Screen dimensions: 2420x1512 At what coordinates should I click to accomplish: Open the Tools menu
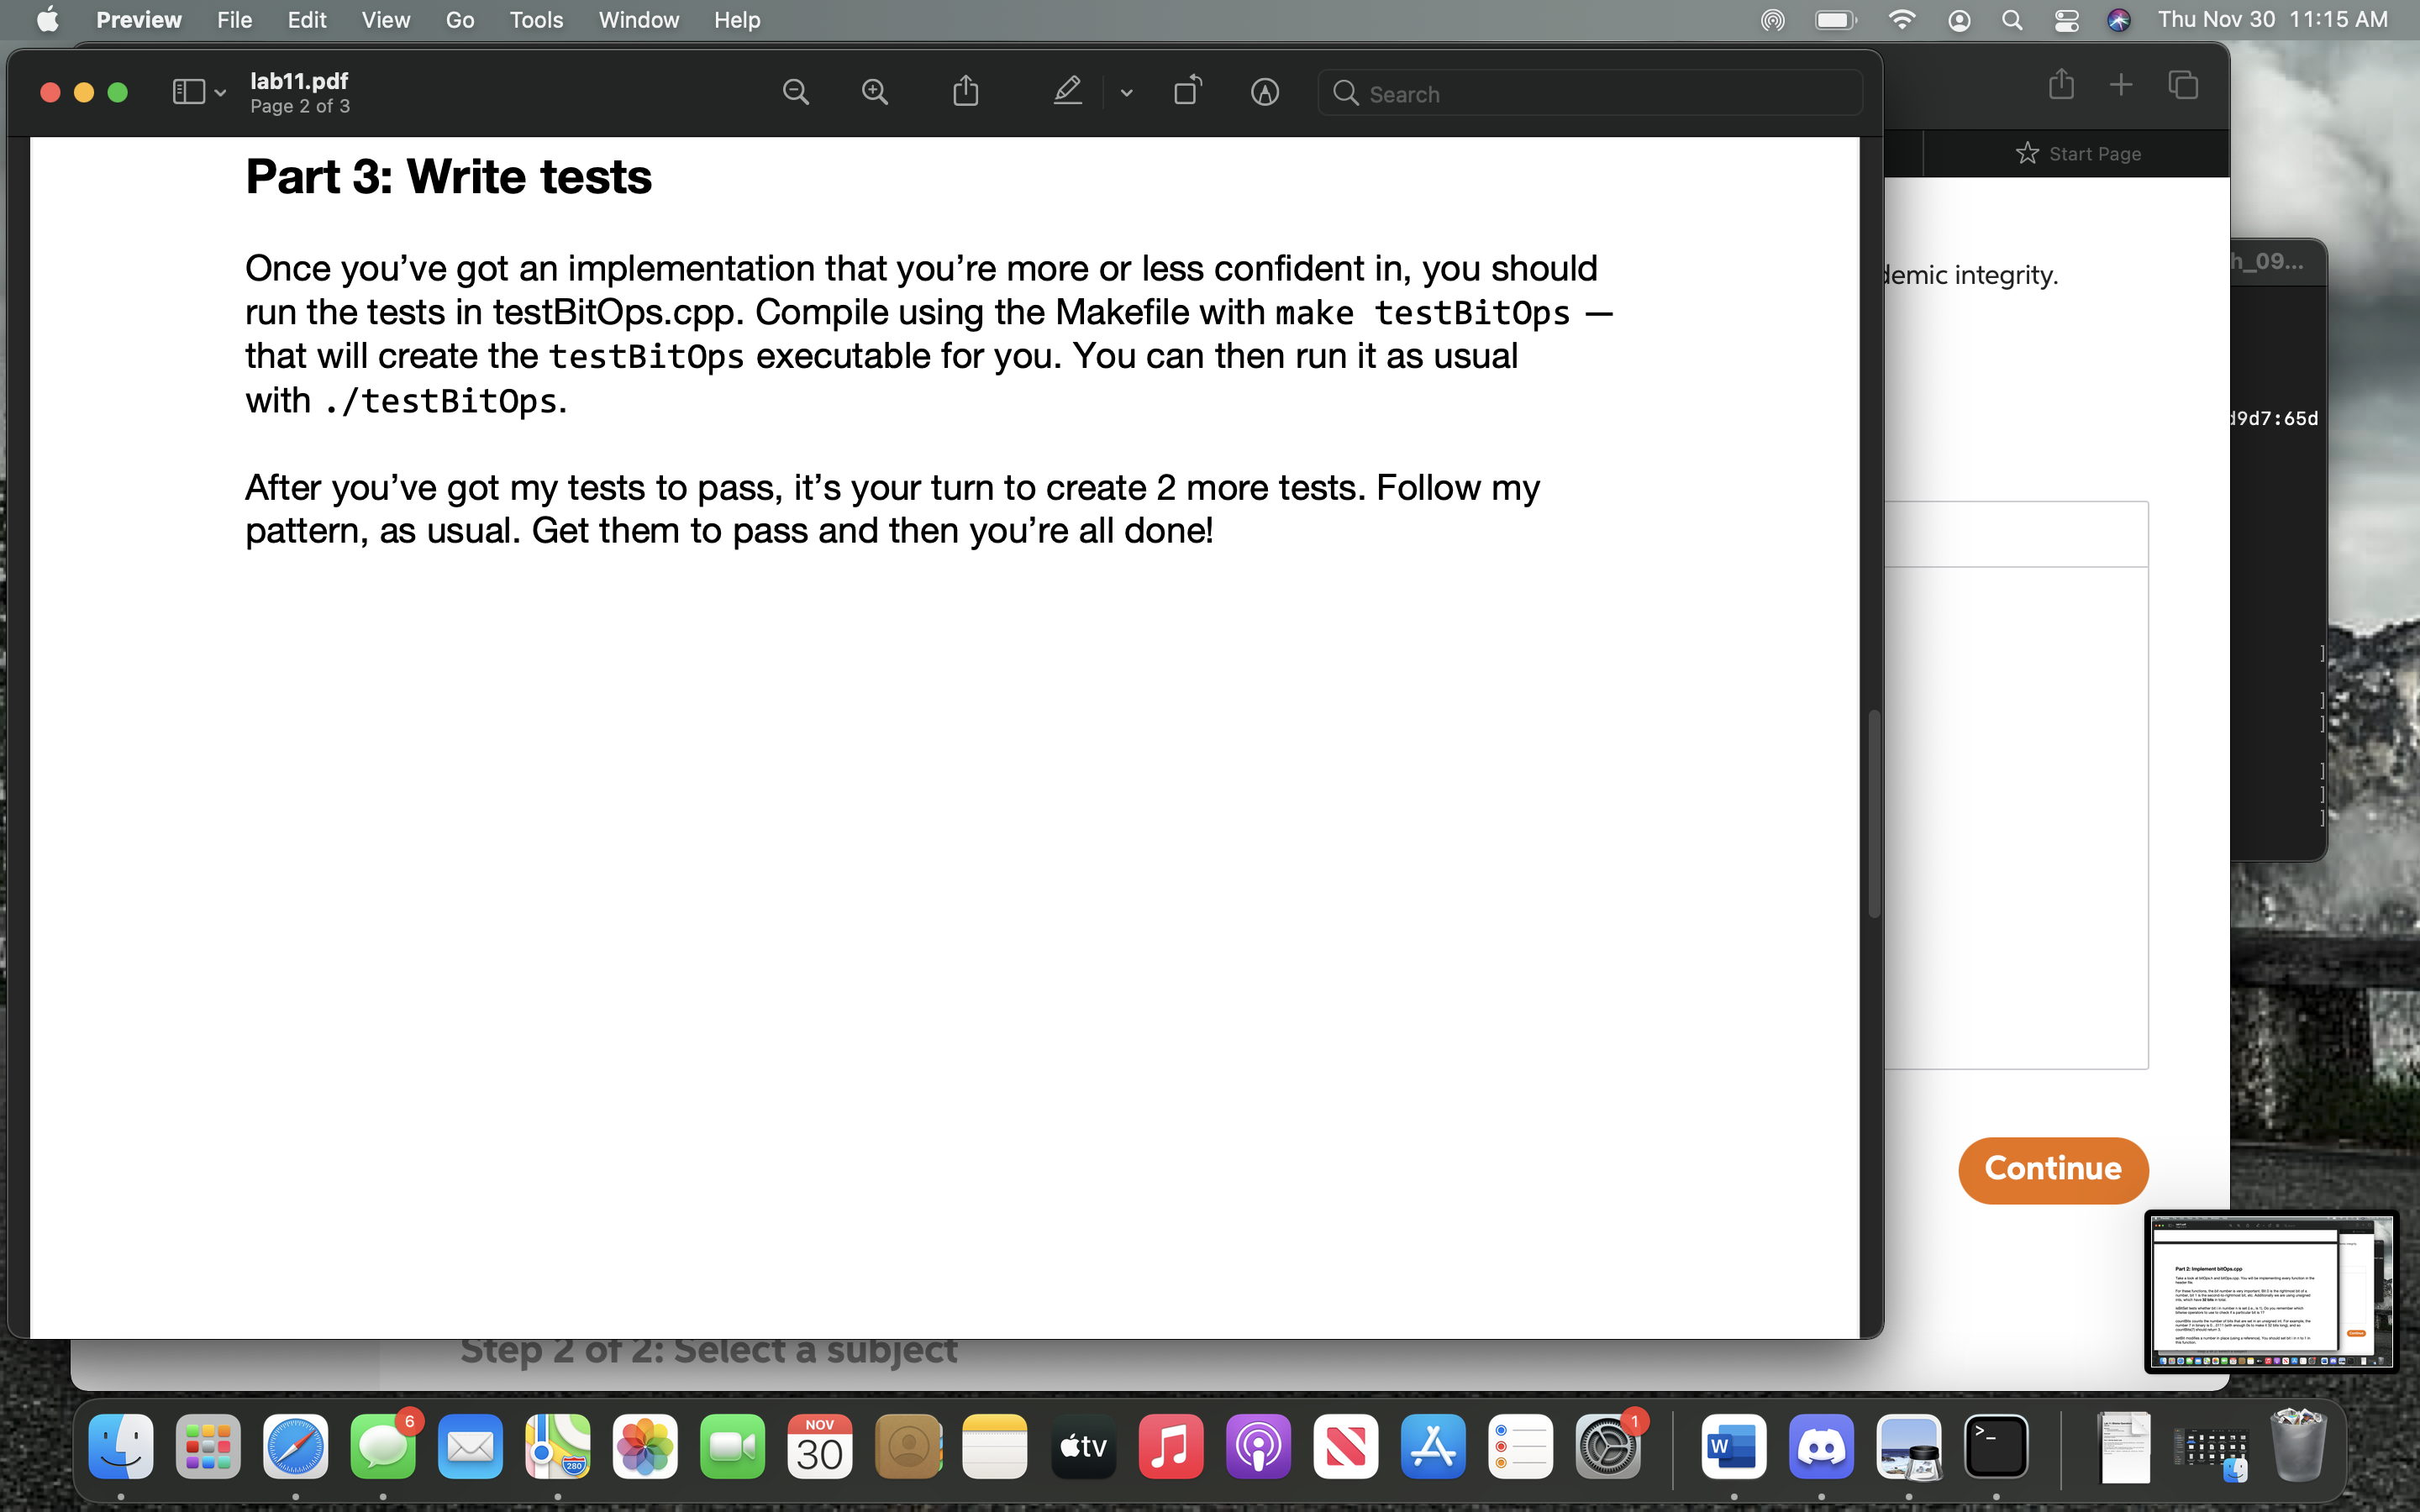coord(536,19)
